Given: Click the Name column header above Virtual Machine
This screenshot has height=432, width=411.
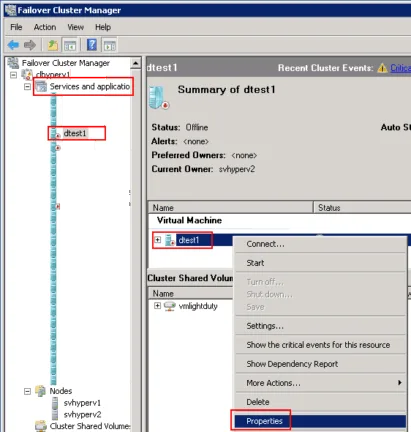Looking at the screenshot, I should 231,208.
